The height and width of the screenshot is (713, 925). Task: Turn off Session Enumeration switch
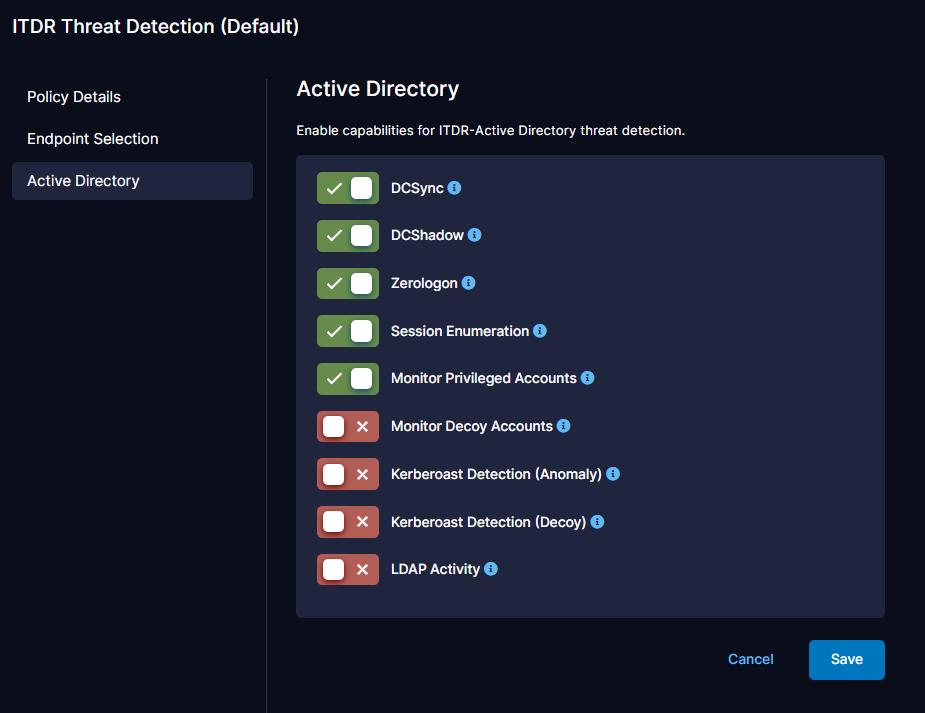click(x=348, y=331)
